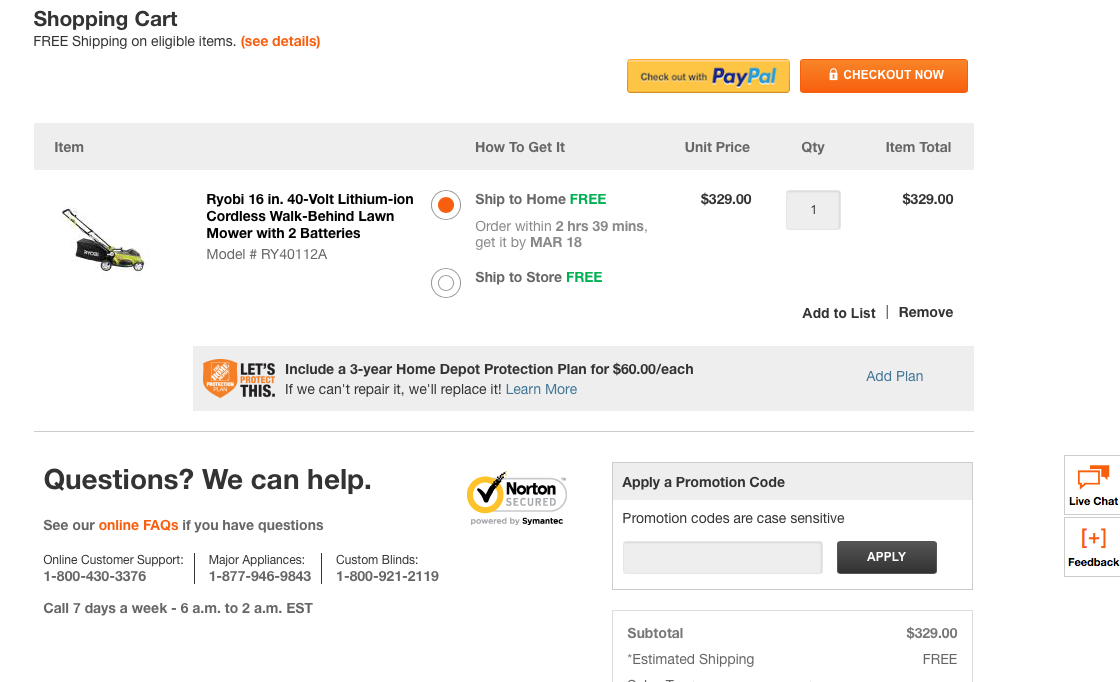
Task: Remove the Ryobi mower from the cart
Action: click(x=925, y=312)
